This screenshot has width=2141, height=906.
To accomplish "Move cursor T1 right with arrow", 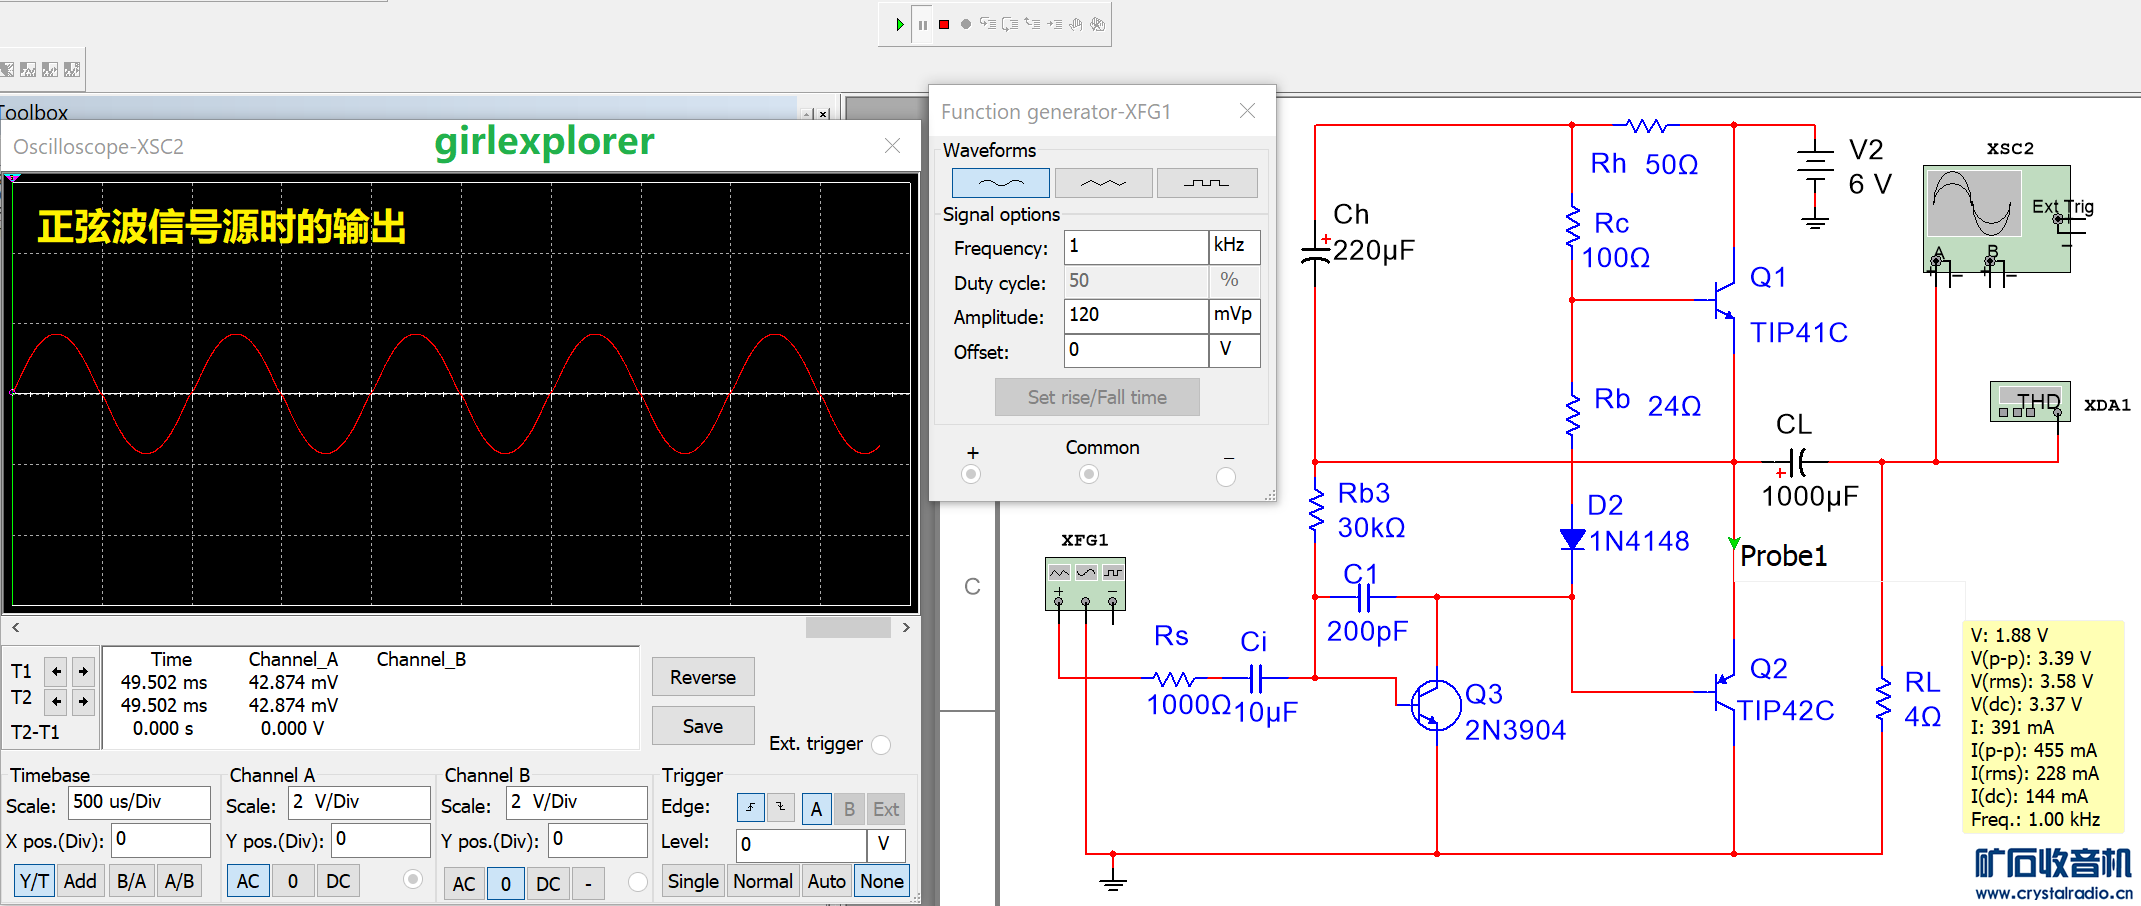I will [83, 671].
